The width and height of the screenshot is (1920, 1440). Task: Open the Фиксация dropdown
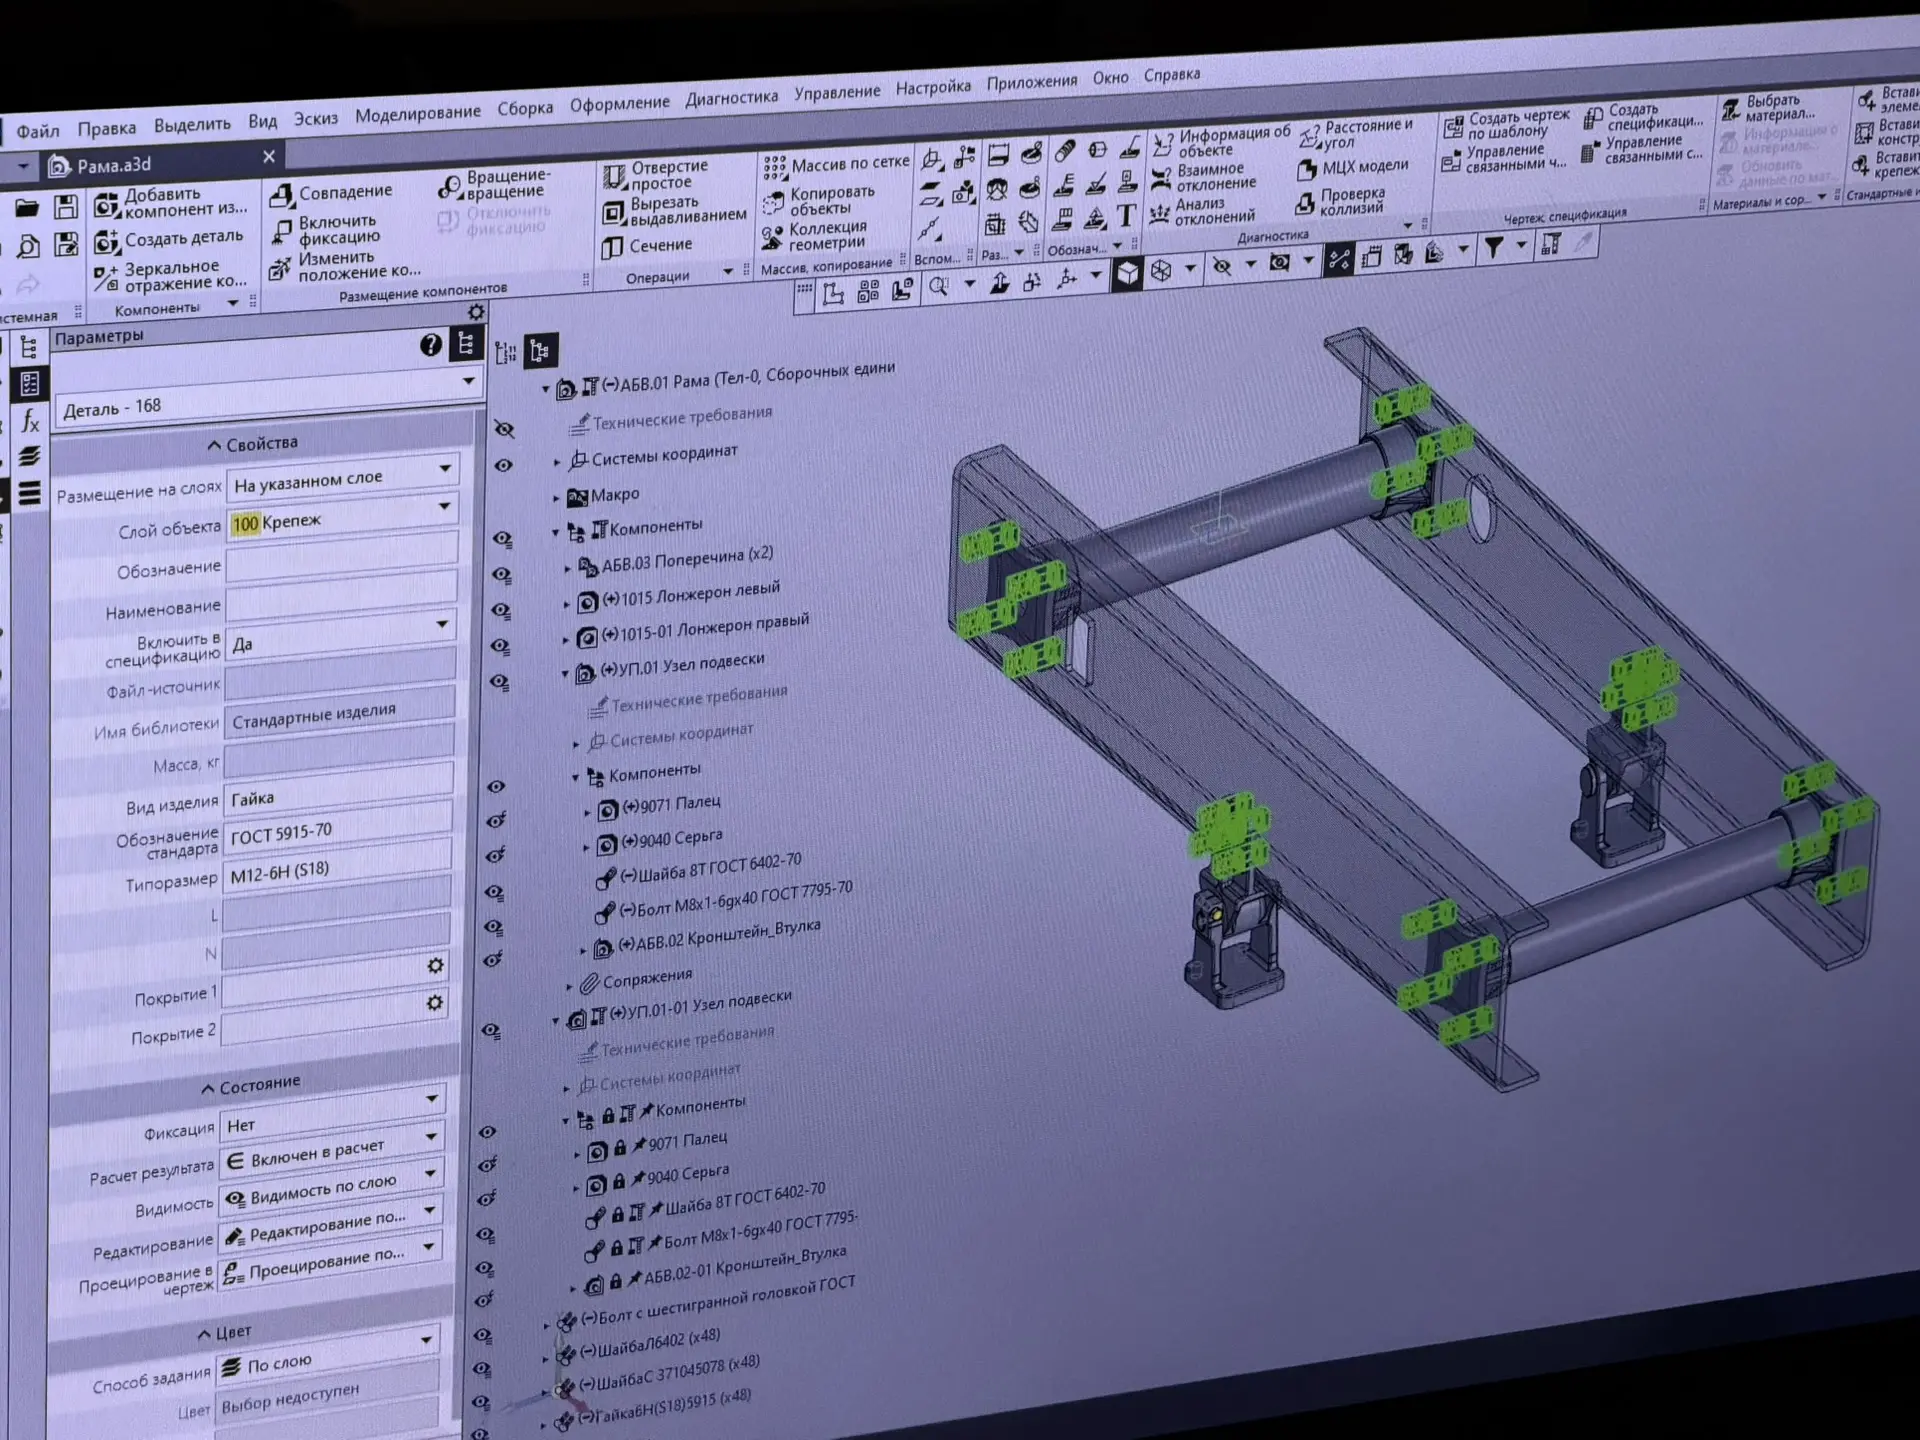[x=432, y=1098]
